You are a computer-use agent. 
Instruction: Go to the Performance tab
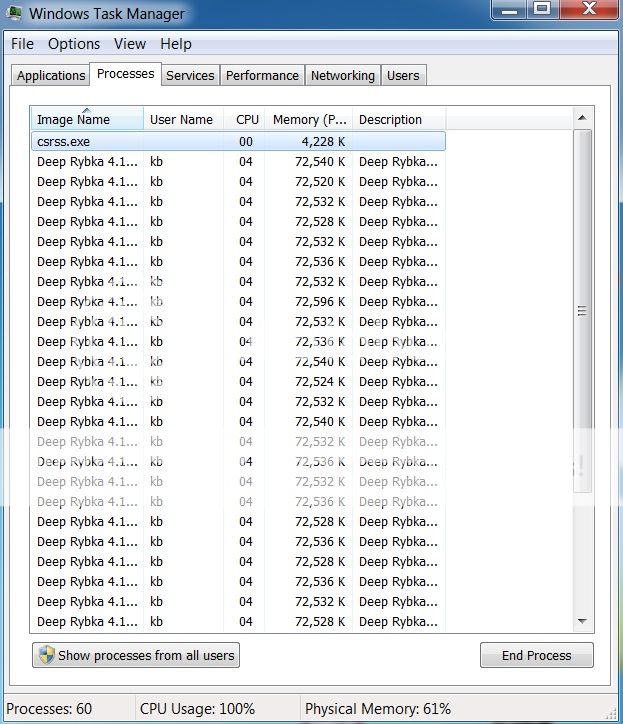click(x=262, y=76)
